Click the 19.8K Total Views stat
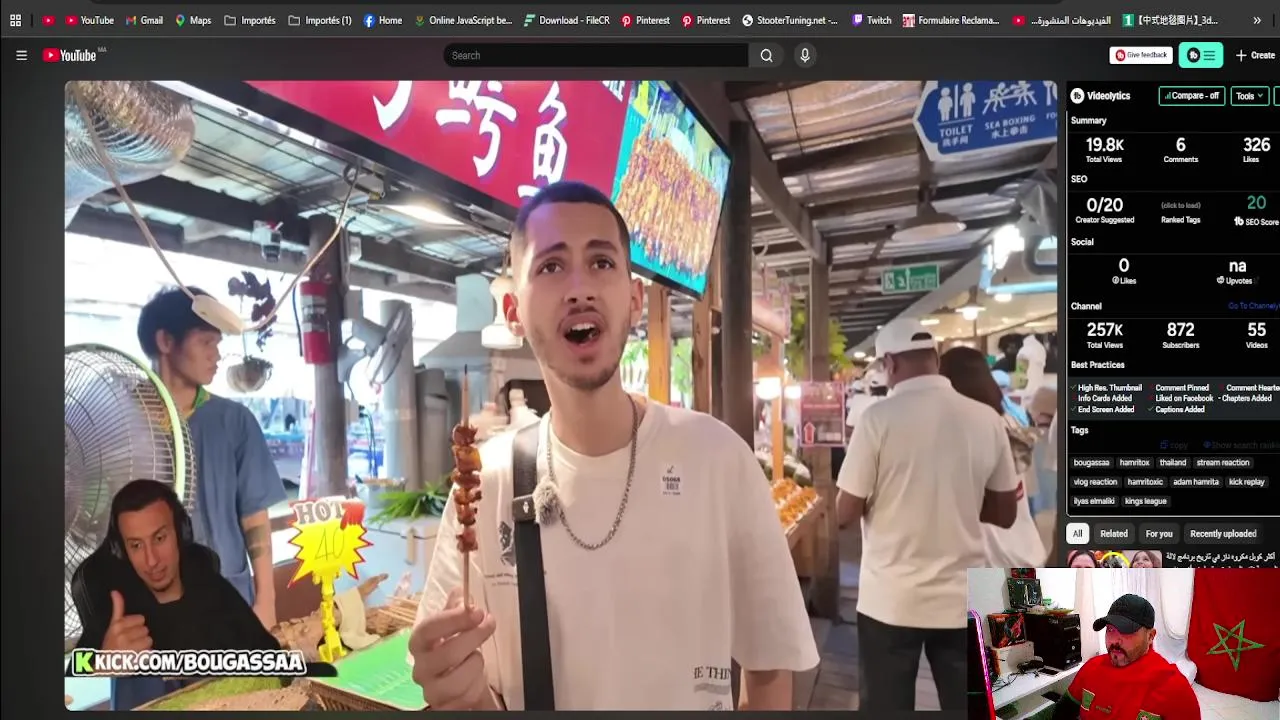Image resolution: width=1280 pixels, height=720 pixels. tap(1104, 150)
